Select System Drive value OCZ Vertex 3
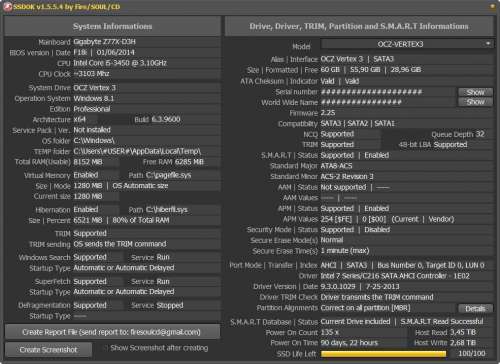Image resolution: width=500 pixels, height=364 pixels. (x=94, y=88)
